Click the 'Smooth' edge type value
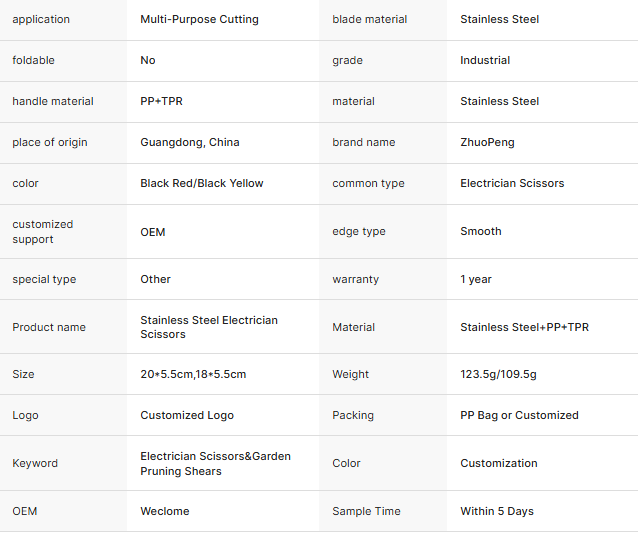This screenshot has height=536, width=638. pos(481,231)
